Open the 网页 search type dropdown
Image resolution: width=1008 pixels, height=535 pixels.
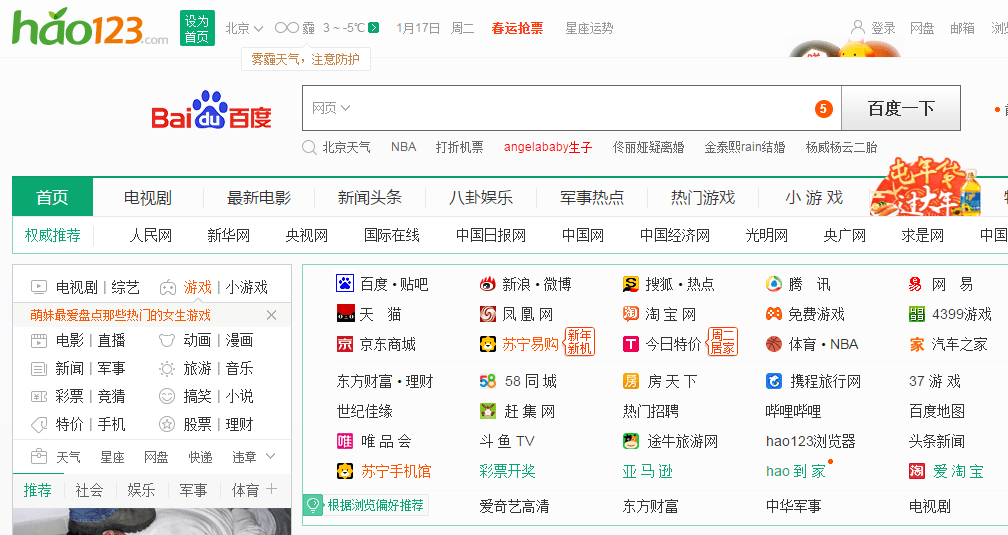click(331, 108)
